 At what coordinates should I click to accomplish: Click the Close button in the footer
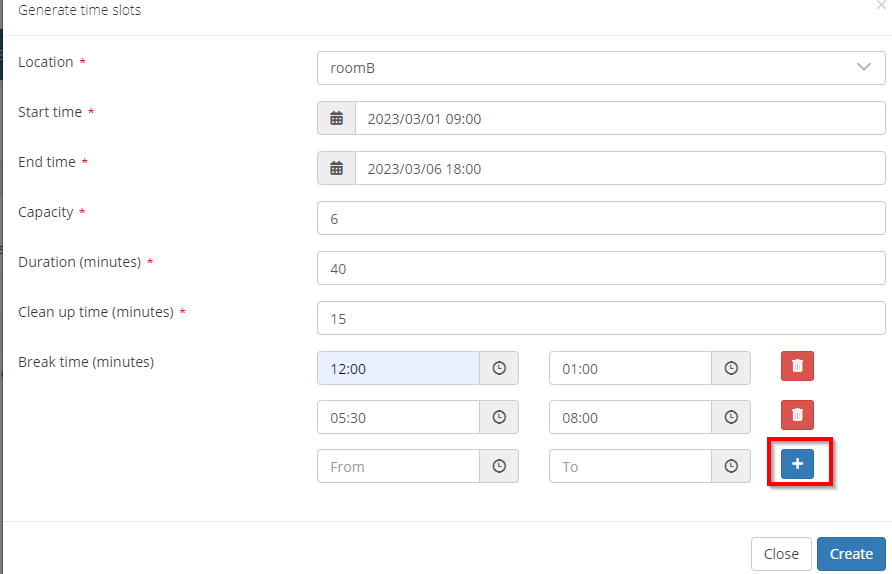[780, 554]
